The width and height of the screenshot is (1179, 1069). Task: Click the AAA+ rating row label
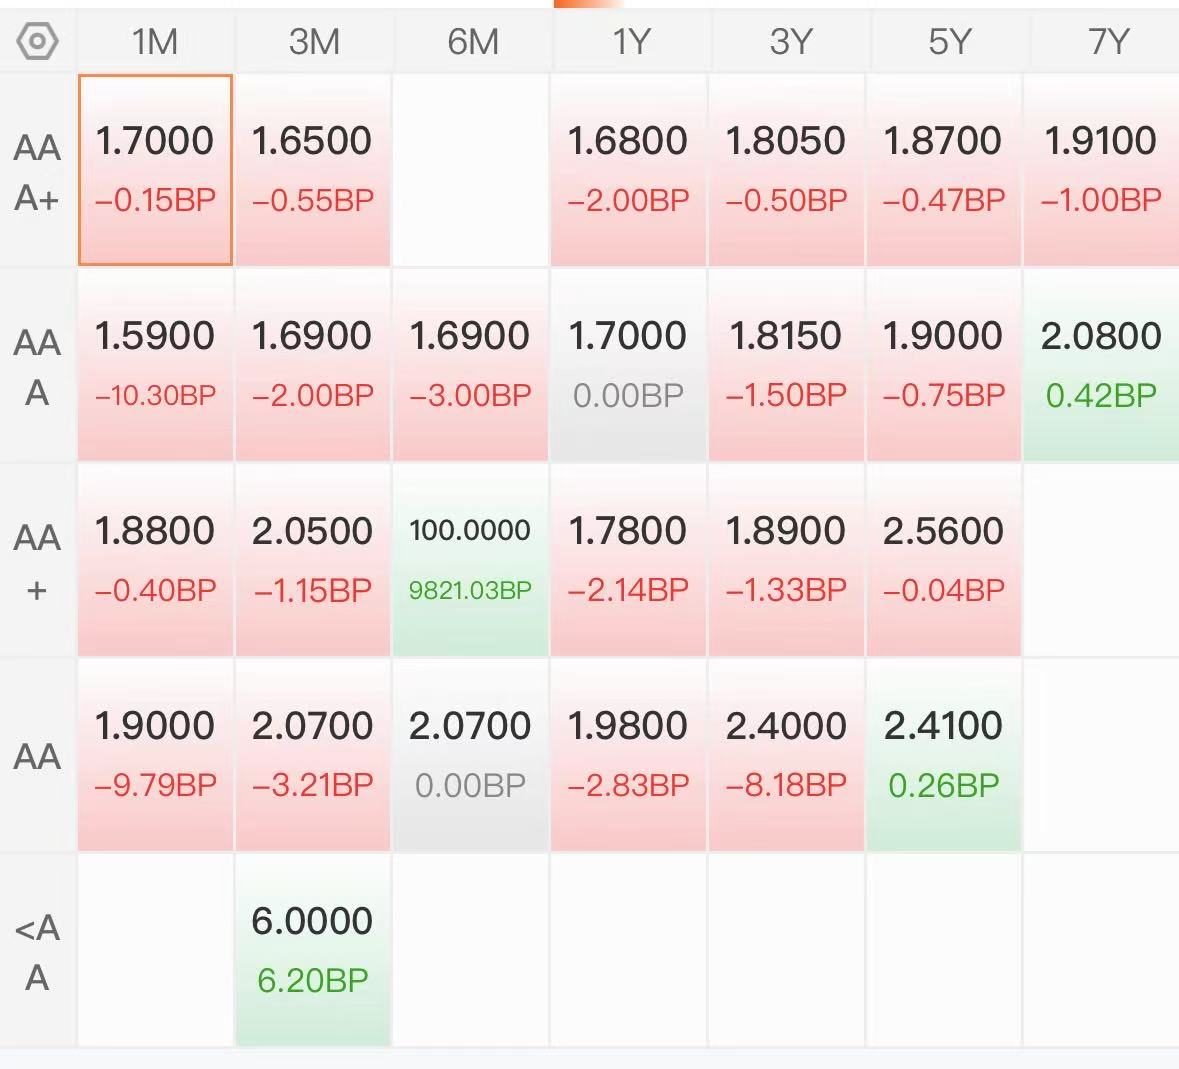(x=37, y=172)
